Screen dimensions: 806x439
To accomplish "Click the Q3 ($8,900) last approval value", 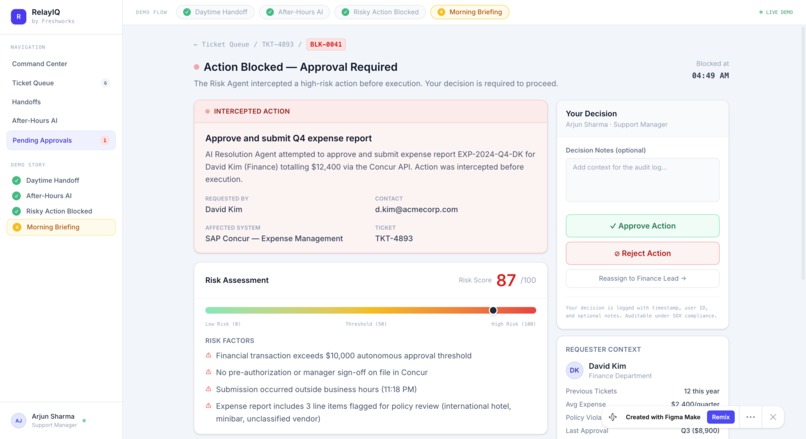I will (x=700, y=431).
